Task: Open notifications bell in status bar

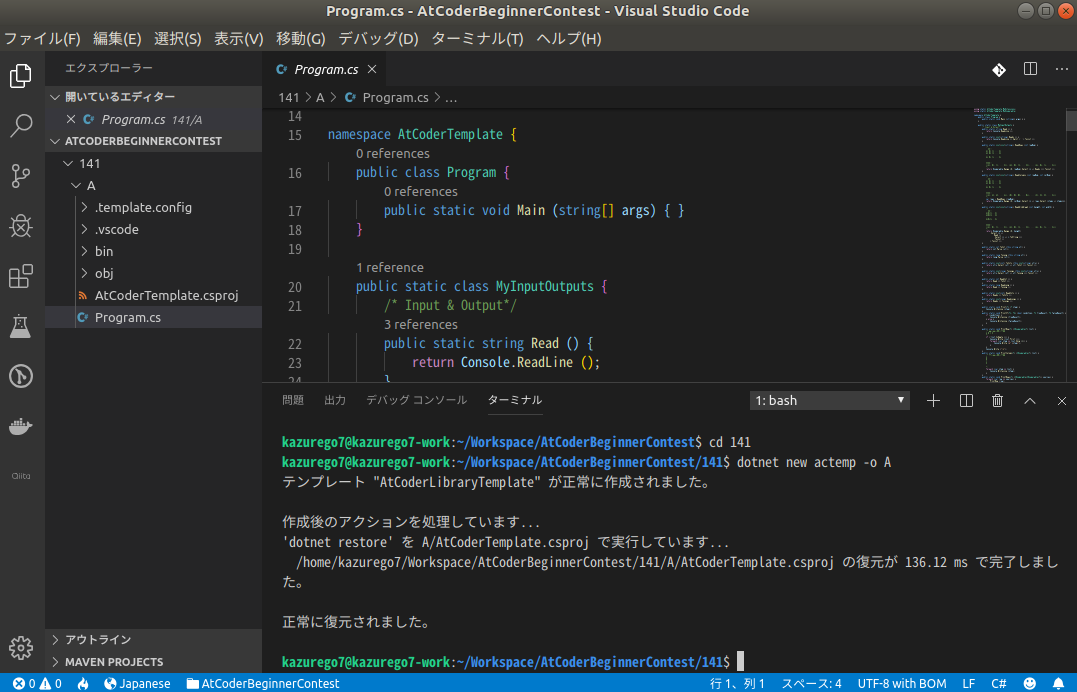Action: coord(1058,684)
